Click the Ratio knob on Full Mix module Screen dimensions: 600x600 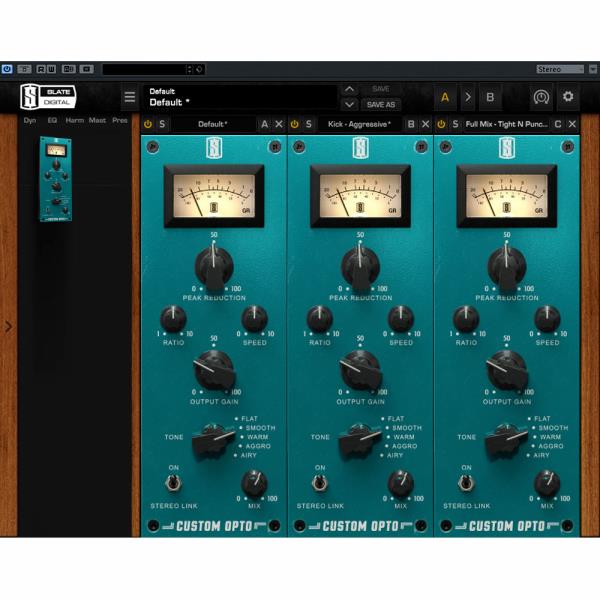466,319
